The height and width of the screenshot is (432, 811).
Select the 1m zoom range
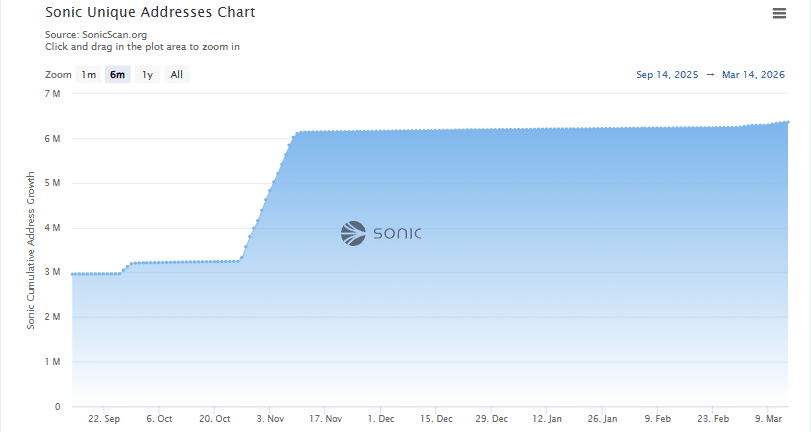pos(89,74)
